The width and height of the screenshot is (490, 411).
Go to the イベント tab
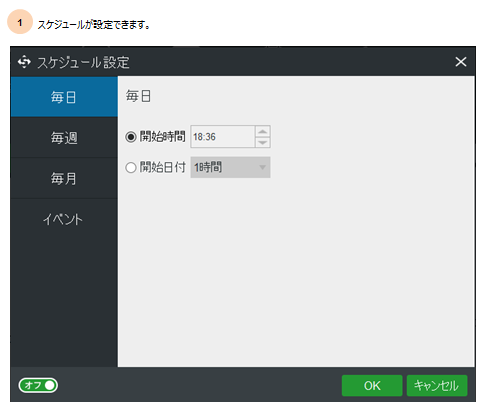click(x=64, y=219)
